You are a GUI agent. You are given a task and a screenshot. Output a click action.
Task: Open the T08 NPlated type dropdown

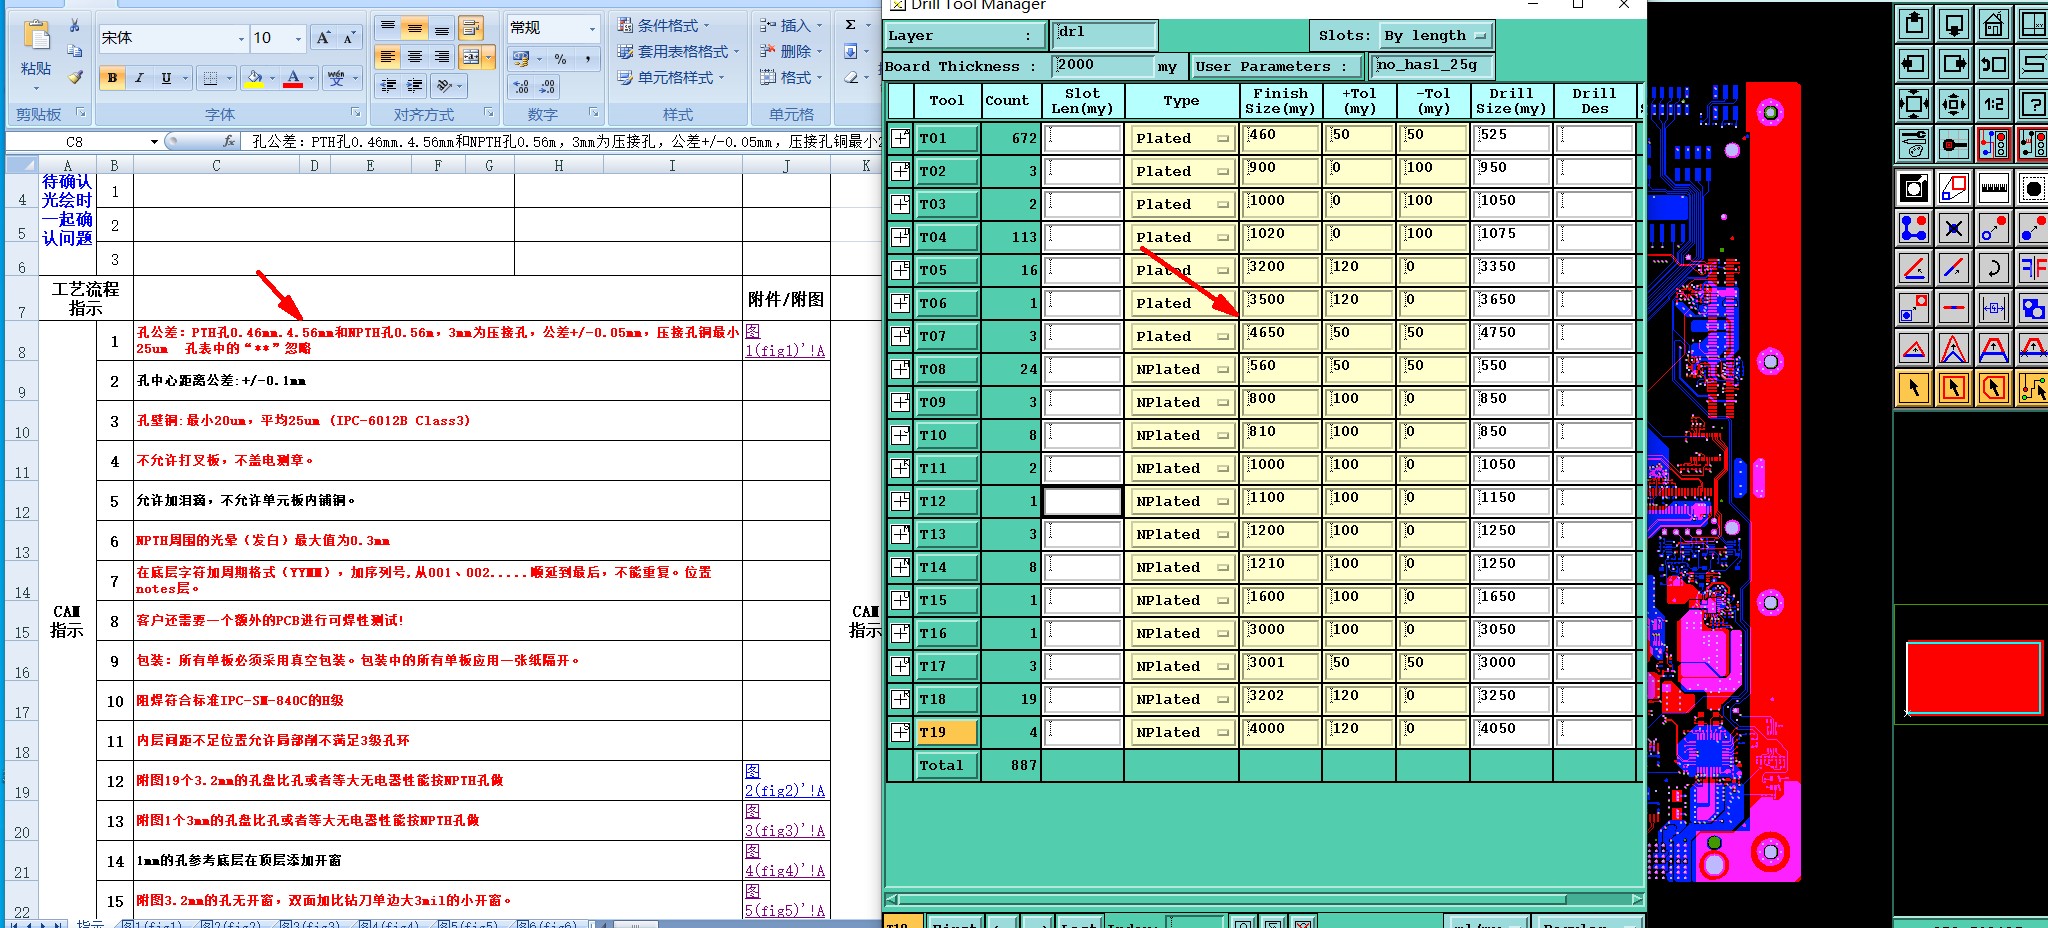1182,369
